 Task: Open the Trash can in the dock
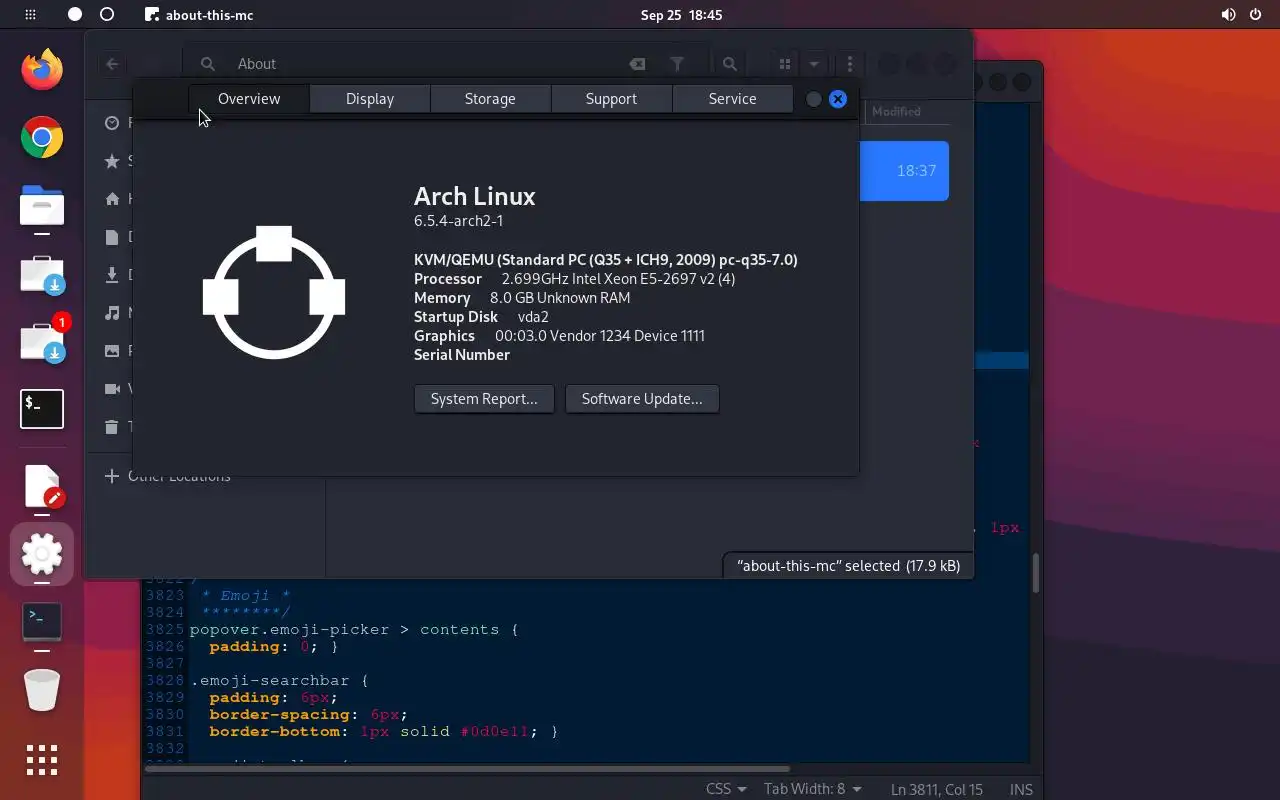click(x=42, y=690)
